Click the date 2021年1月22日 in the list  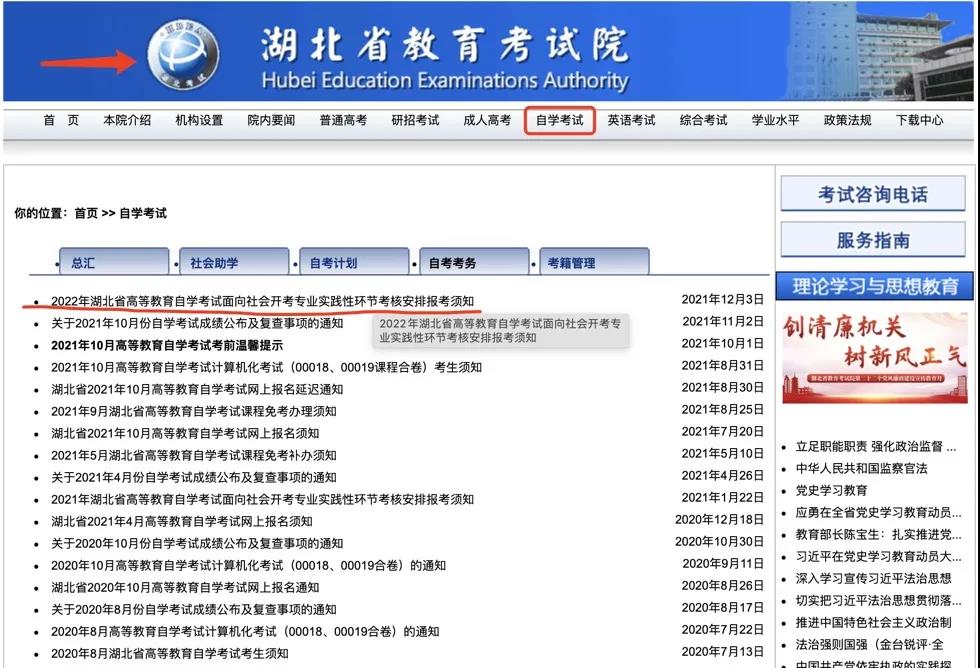(x=722, y=497)
